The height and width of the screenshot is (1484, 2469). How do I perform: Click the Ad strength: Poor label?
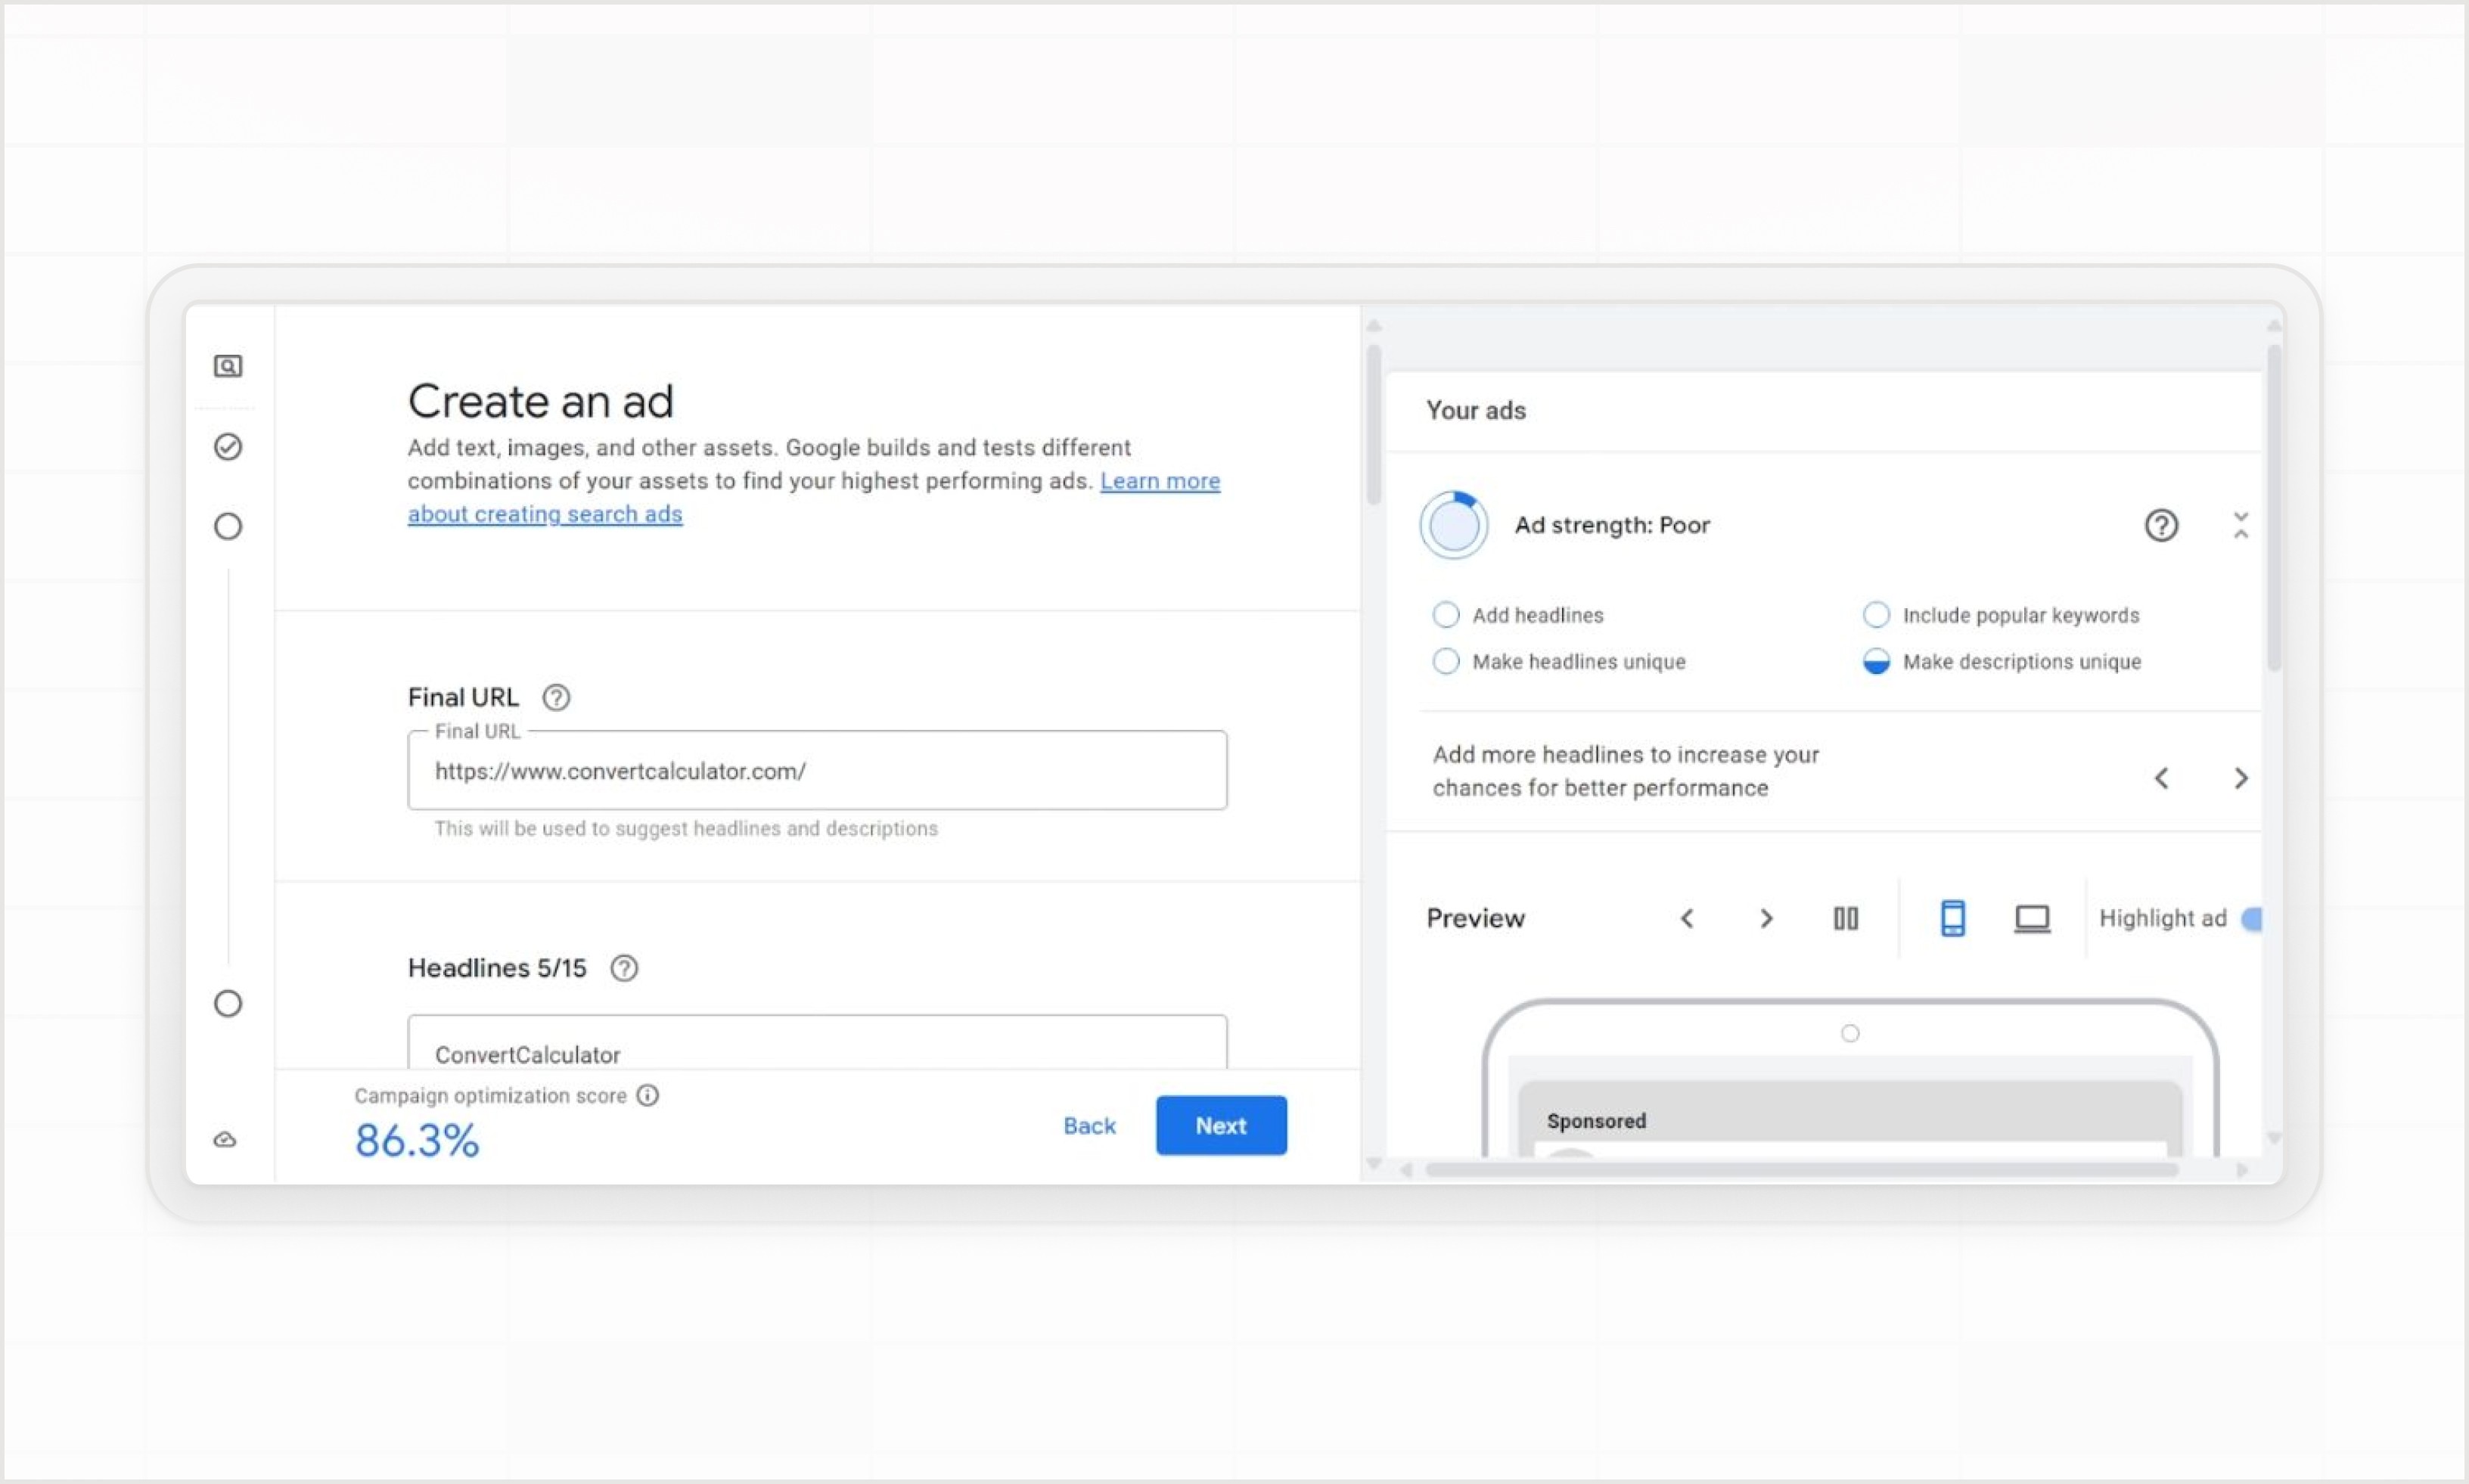click(x=1612, y=525)
